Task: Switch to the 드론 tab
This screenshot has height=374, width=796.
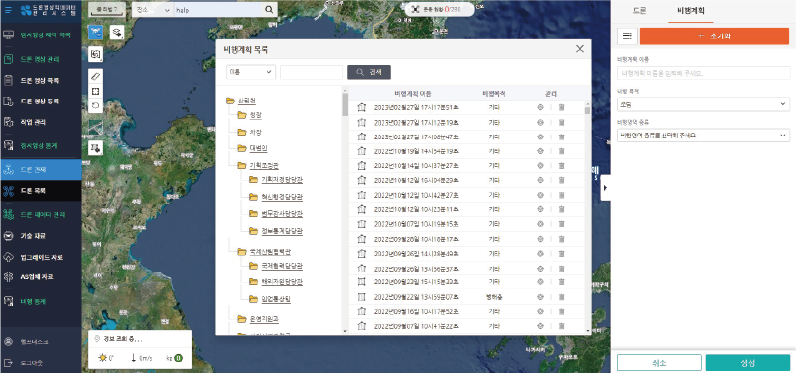Action: tap(640, 11)
